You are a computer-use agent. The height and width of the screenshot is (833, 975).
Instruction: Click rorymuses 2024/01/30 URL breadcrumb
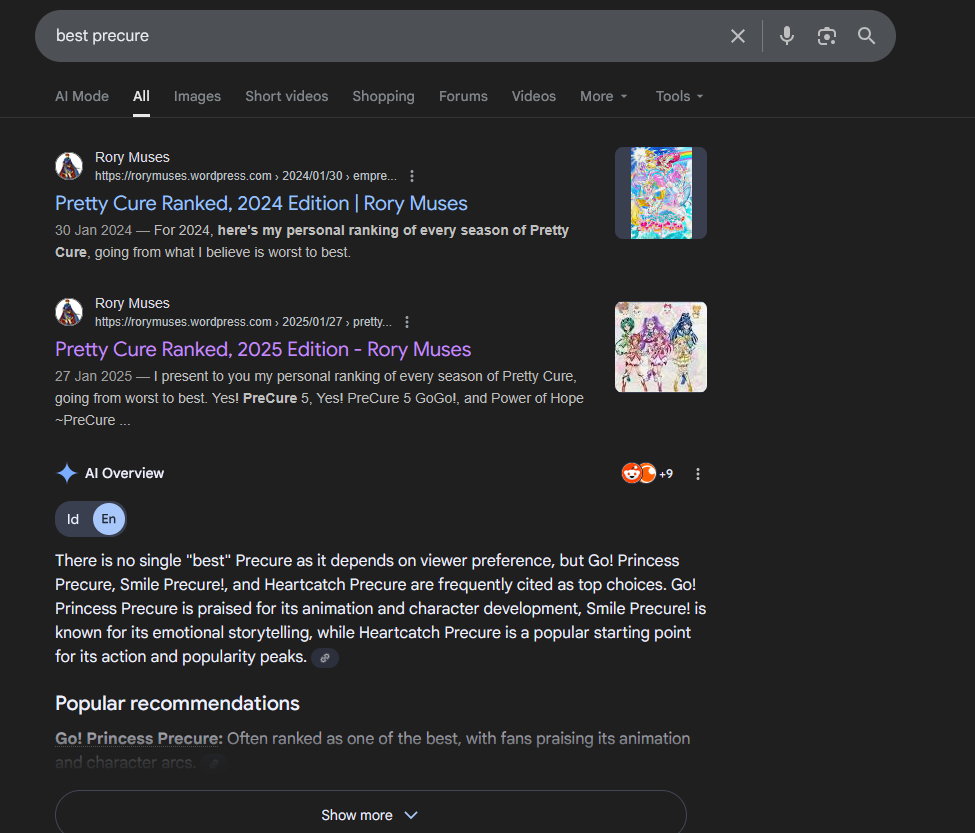[246, 176]
